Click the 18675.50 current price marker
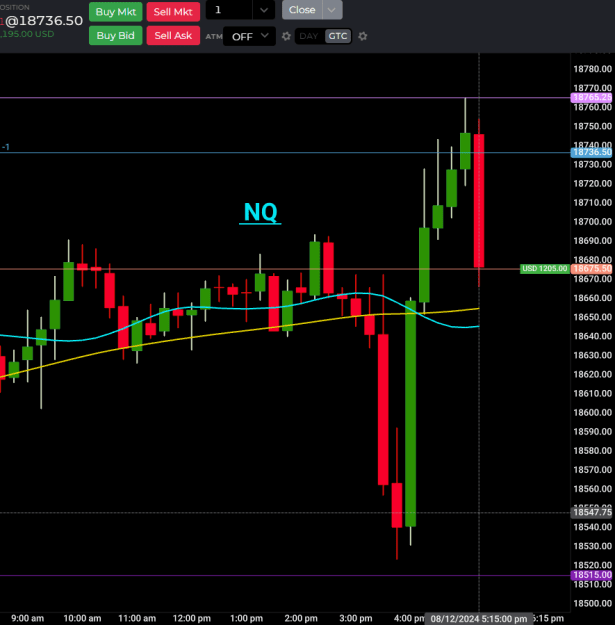 click(x=591, y=269)
